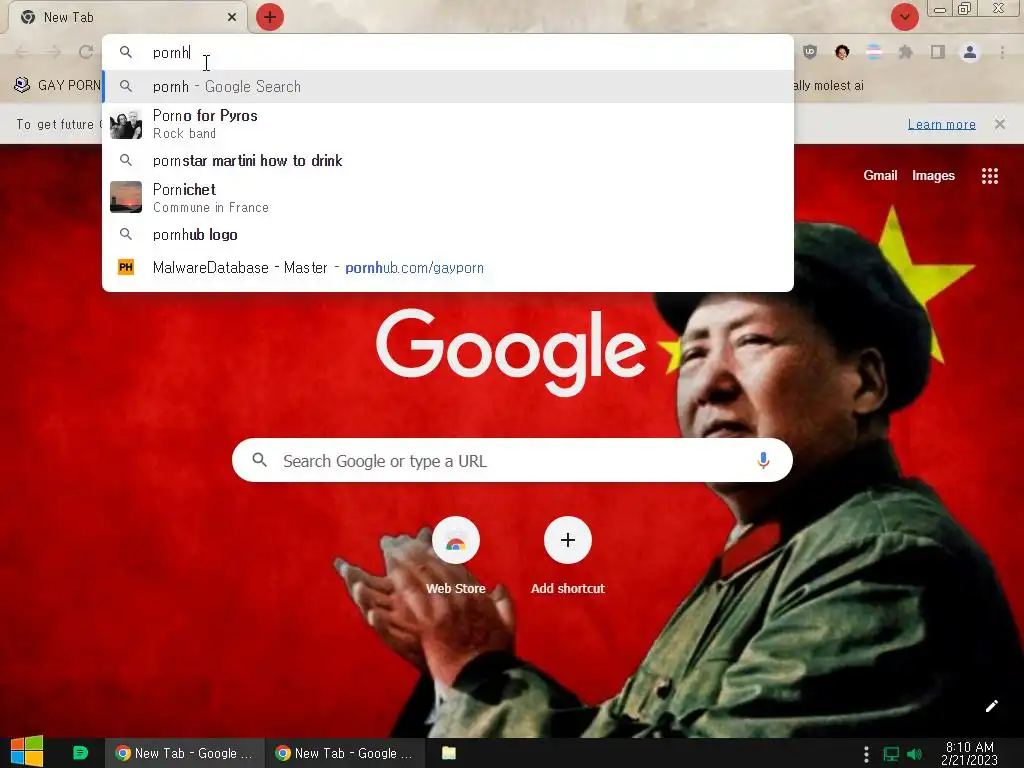1024x768 pixels.
Task: Open the Web Store shortcut
Action: [456, 556]
